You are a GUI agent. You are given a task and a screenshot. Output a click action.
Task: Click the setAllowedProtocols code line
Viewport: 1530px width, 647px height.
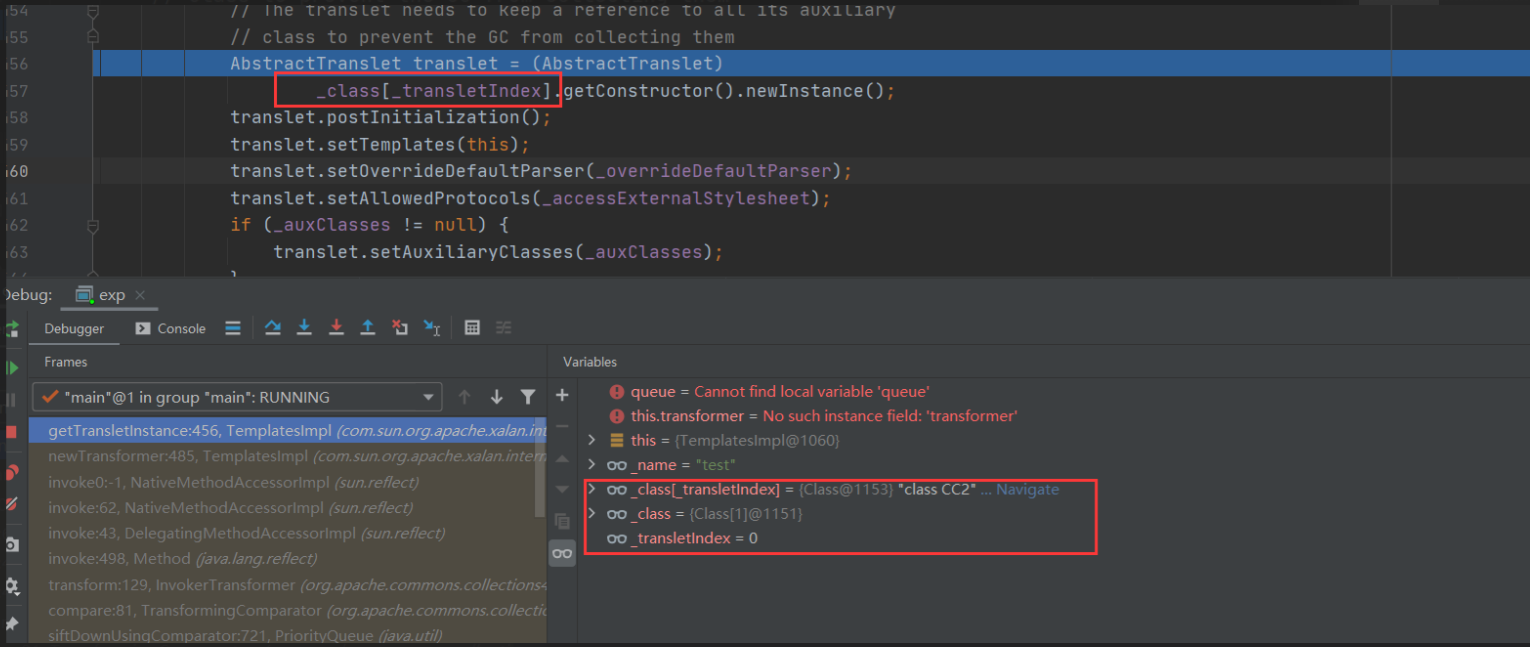pos(530,198)
